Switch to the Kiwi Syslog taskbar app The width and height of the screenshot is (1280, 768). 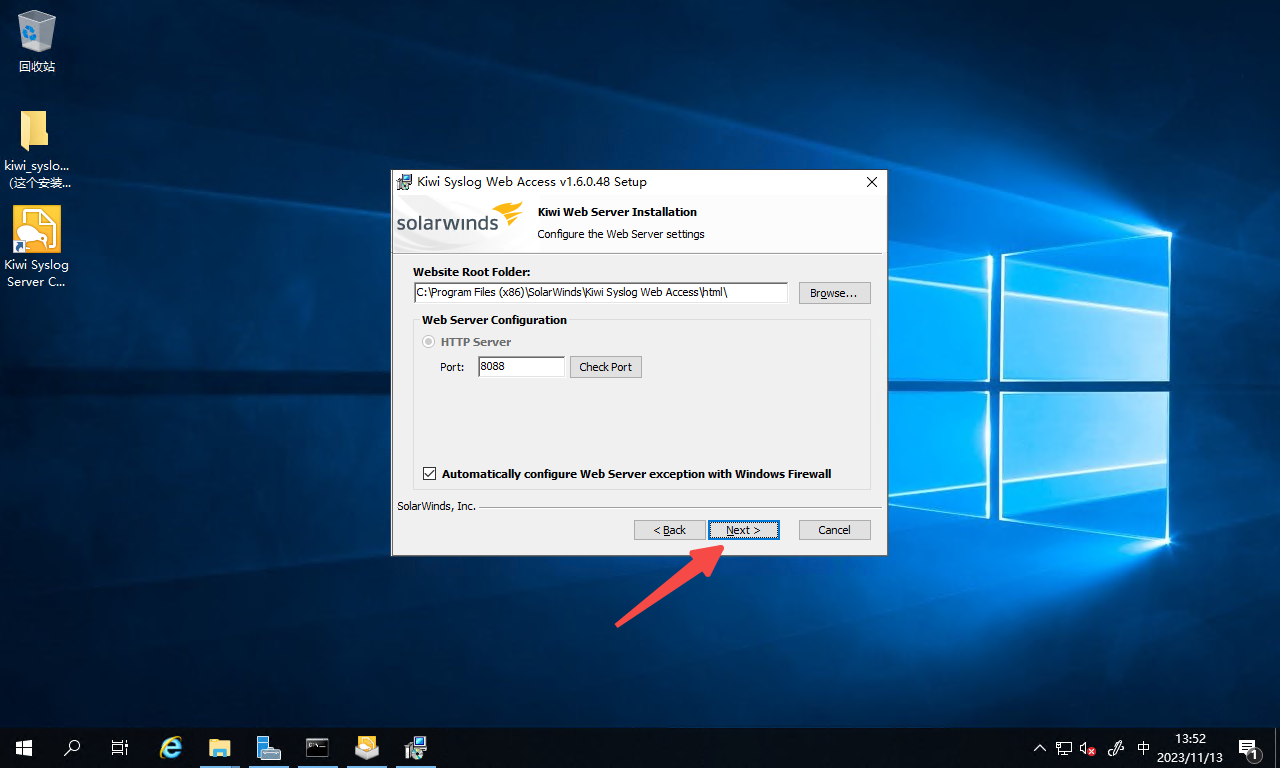click(366, 747)
